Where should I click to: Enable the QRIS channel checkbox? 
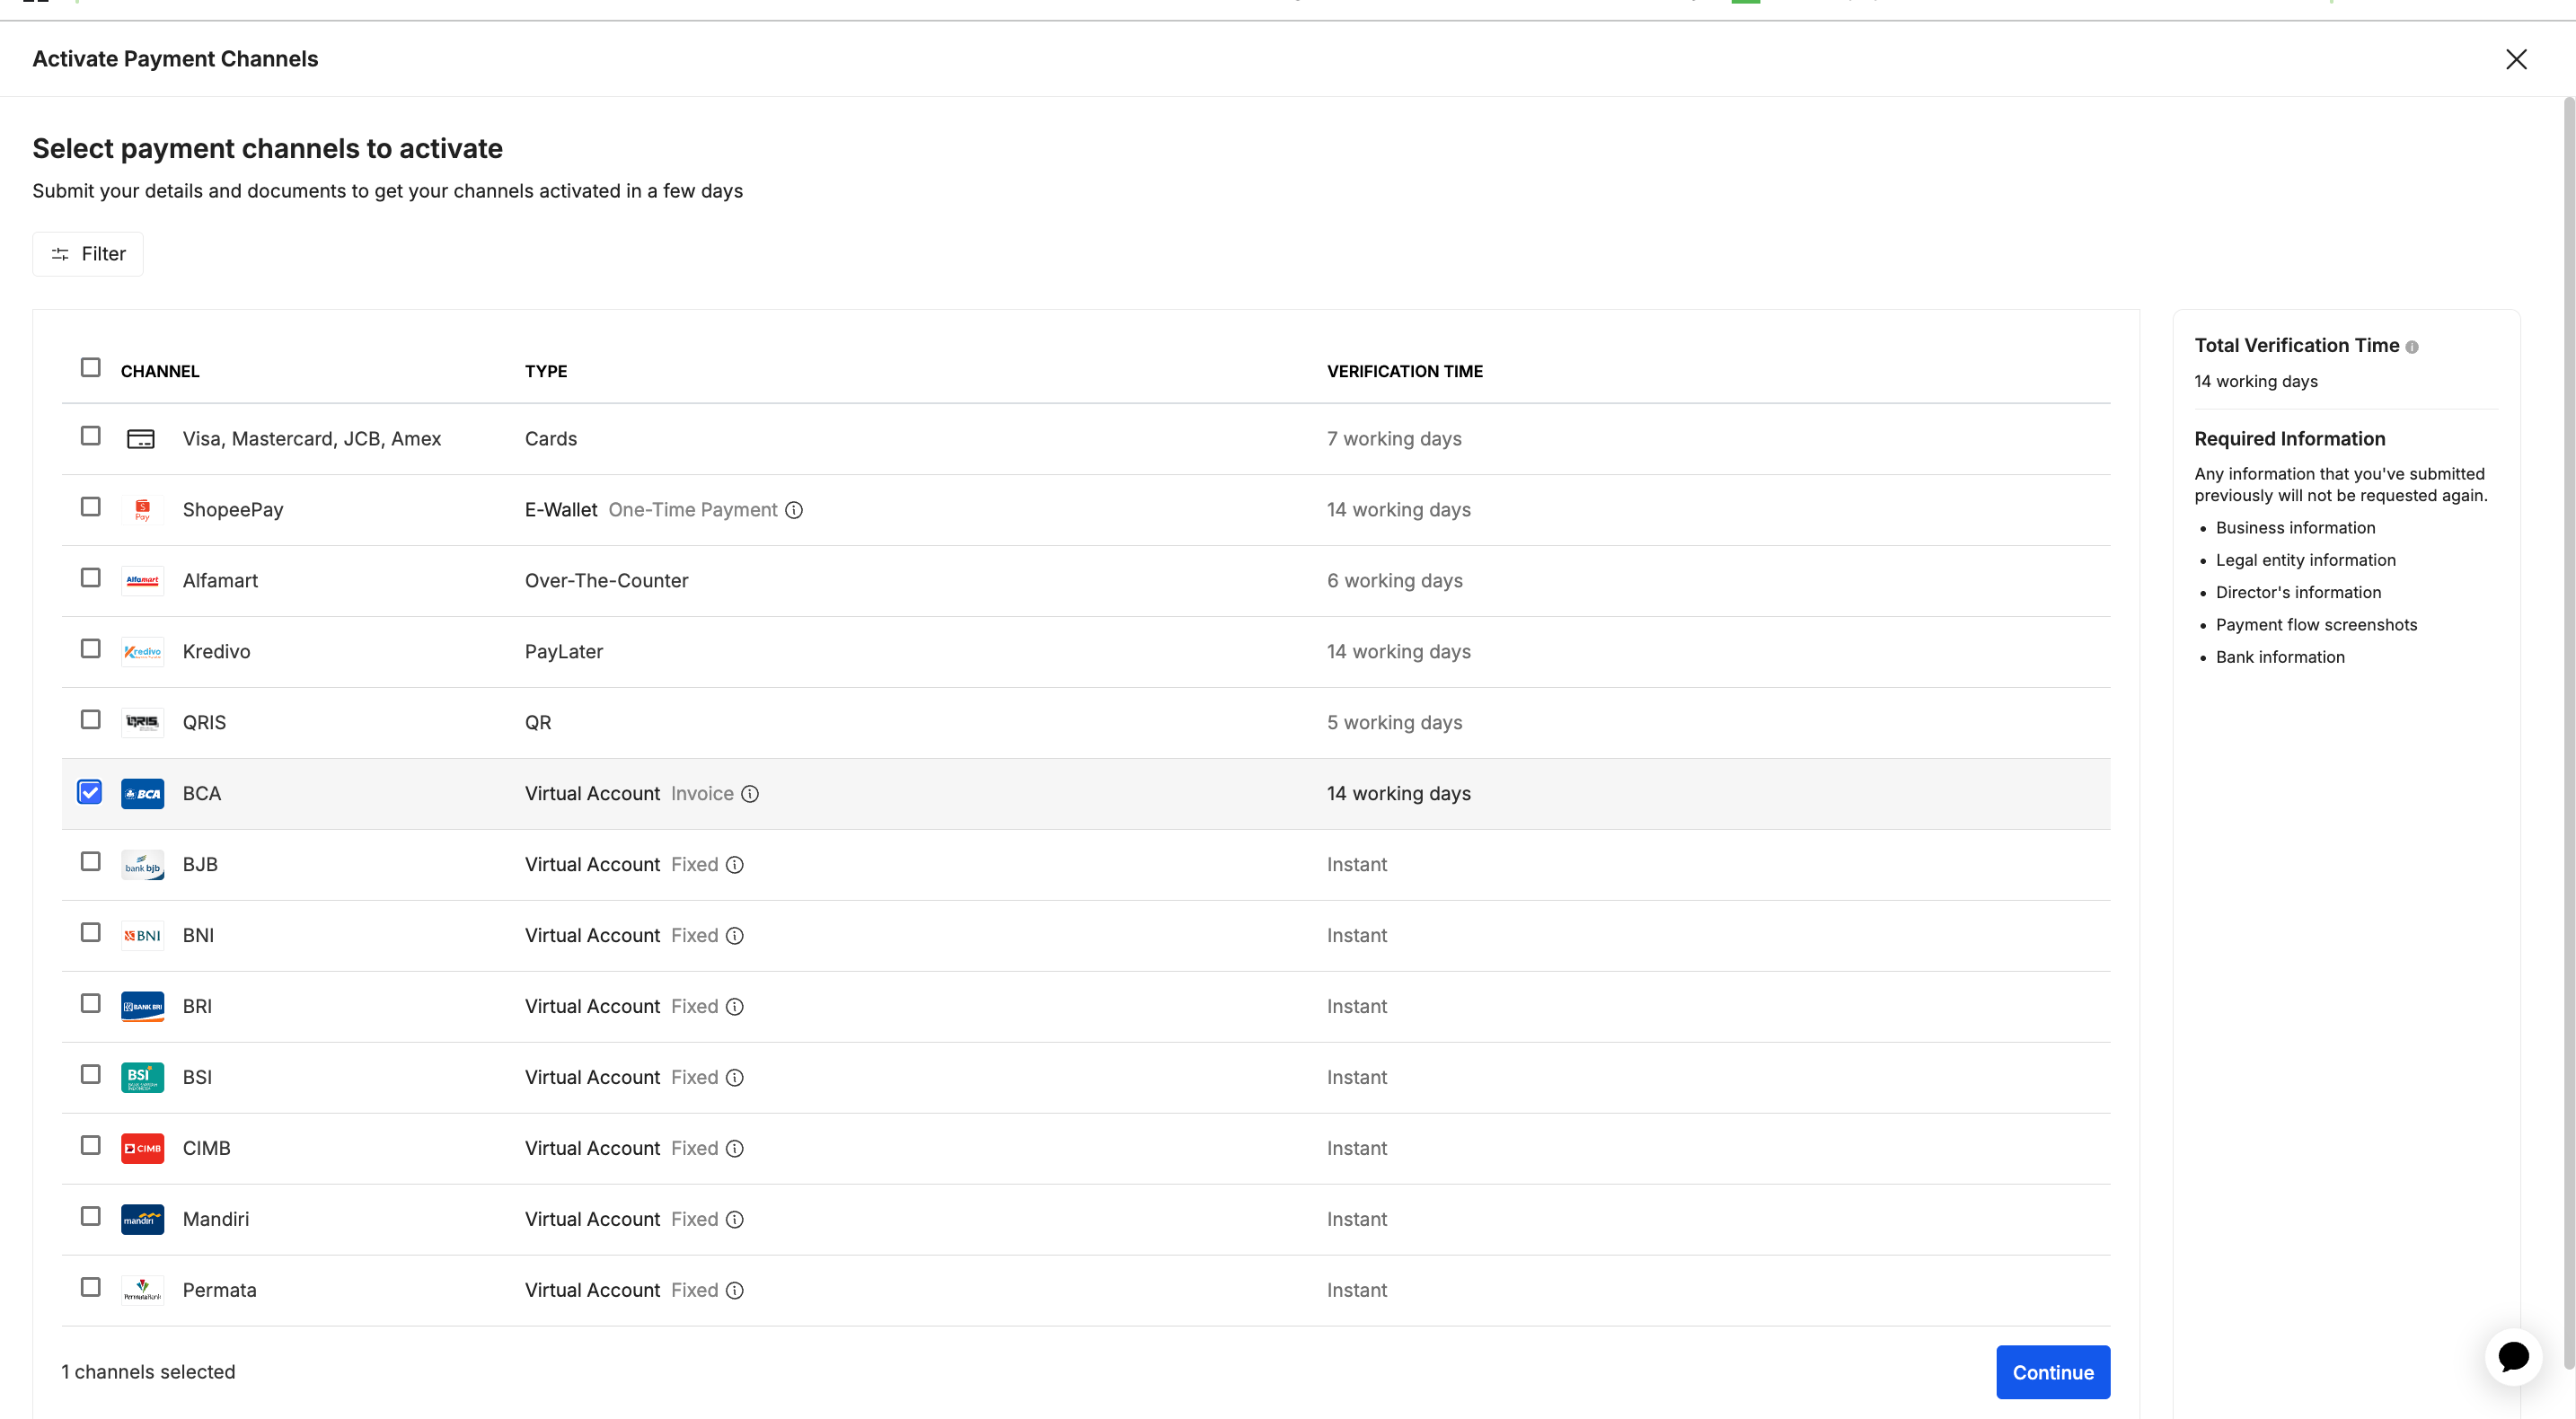tap(90, 719)
